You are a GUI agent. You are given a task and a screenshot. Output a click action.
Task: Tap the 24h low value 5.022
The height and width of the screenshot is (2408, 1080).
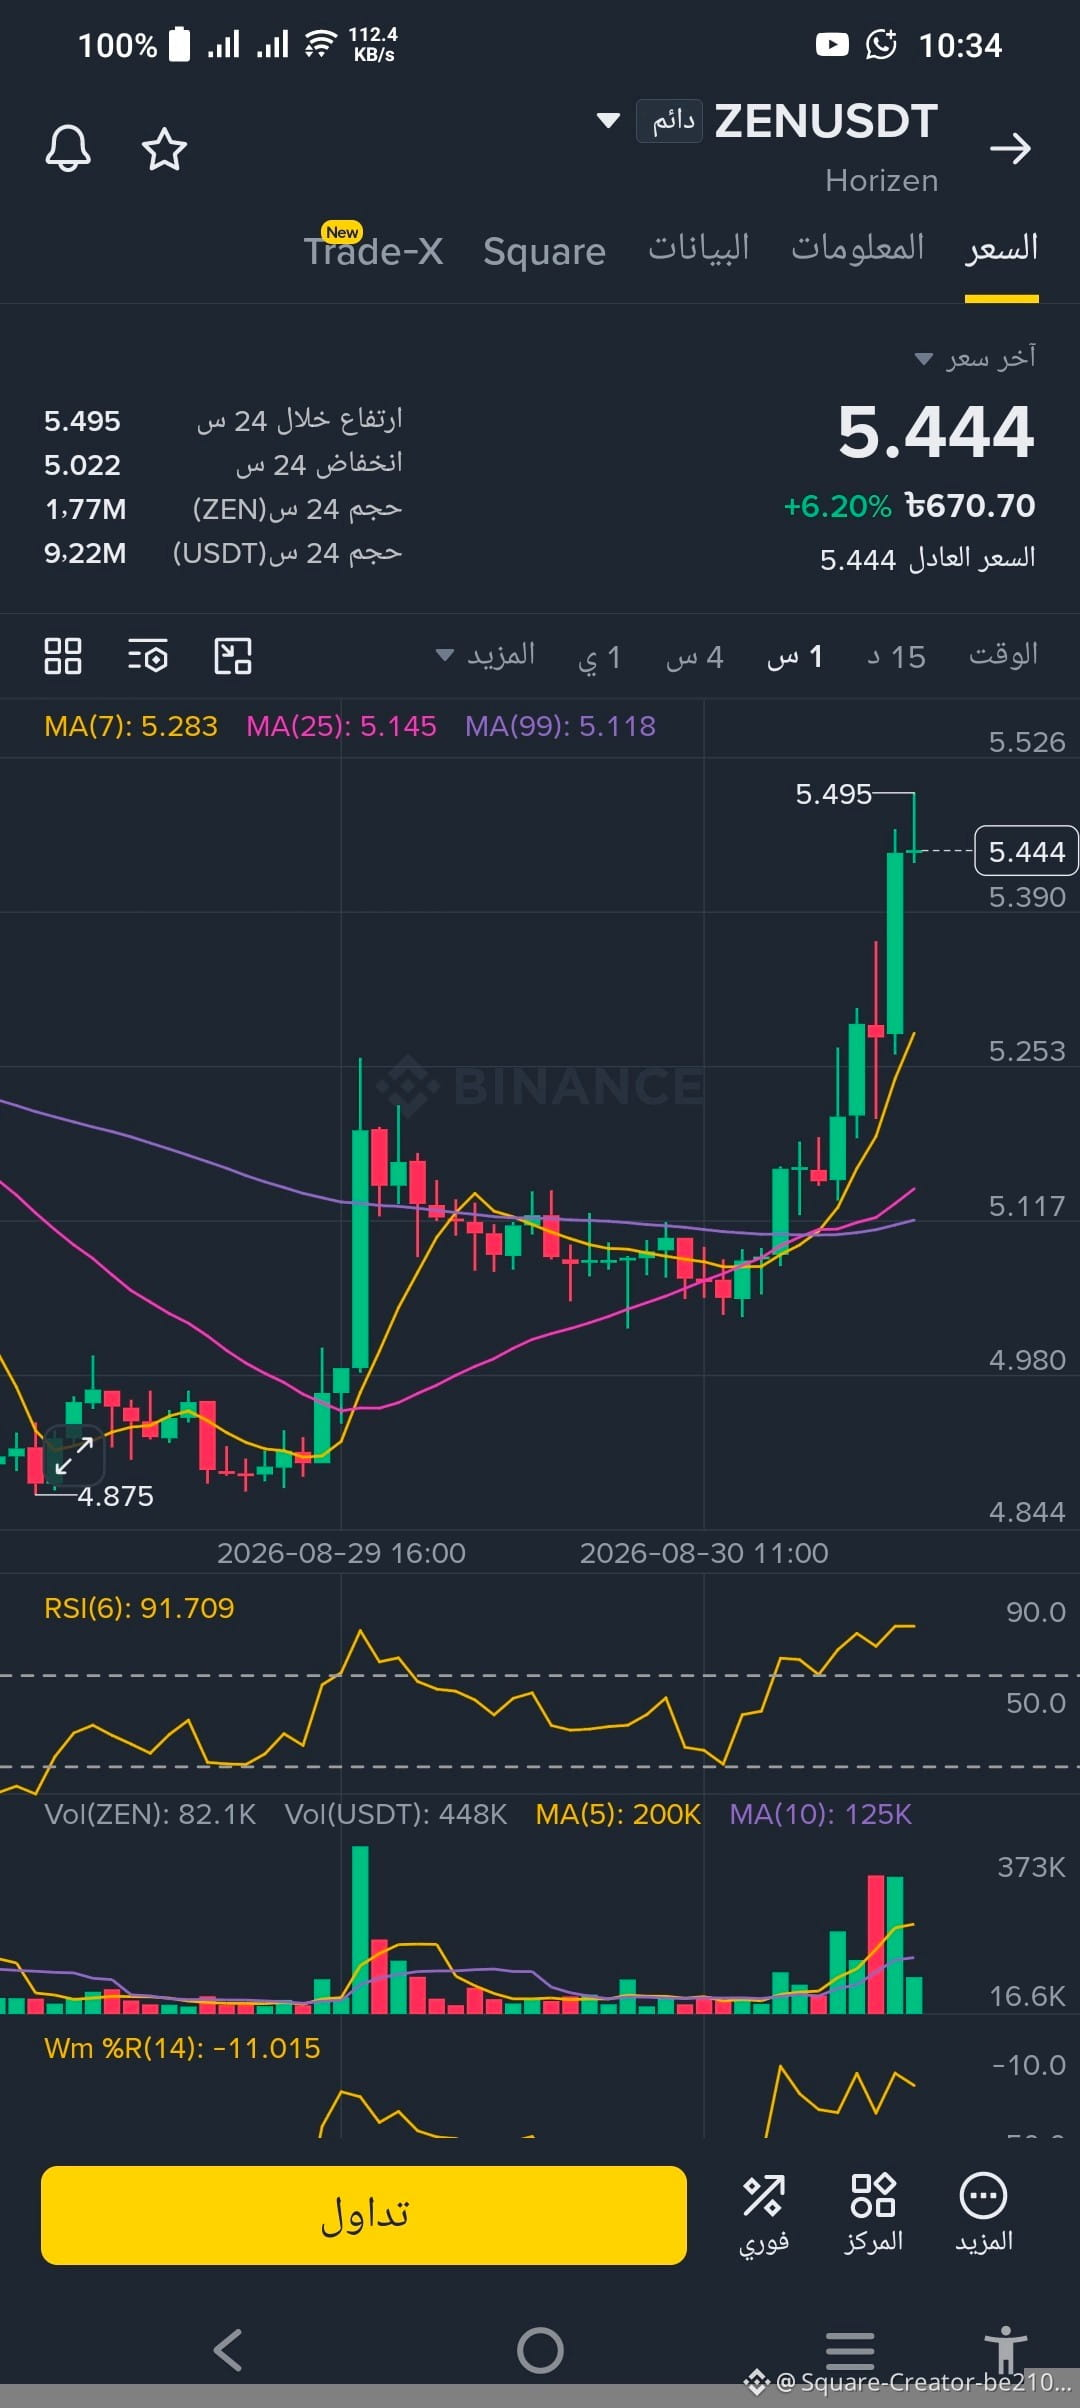click(x=82, y=465)
